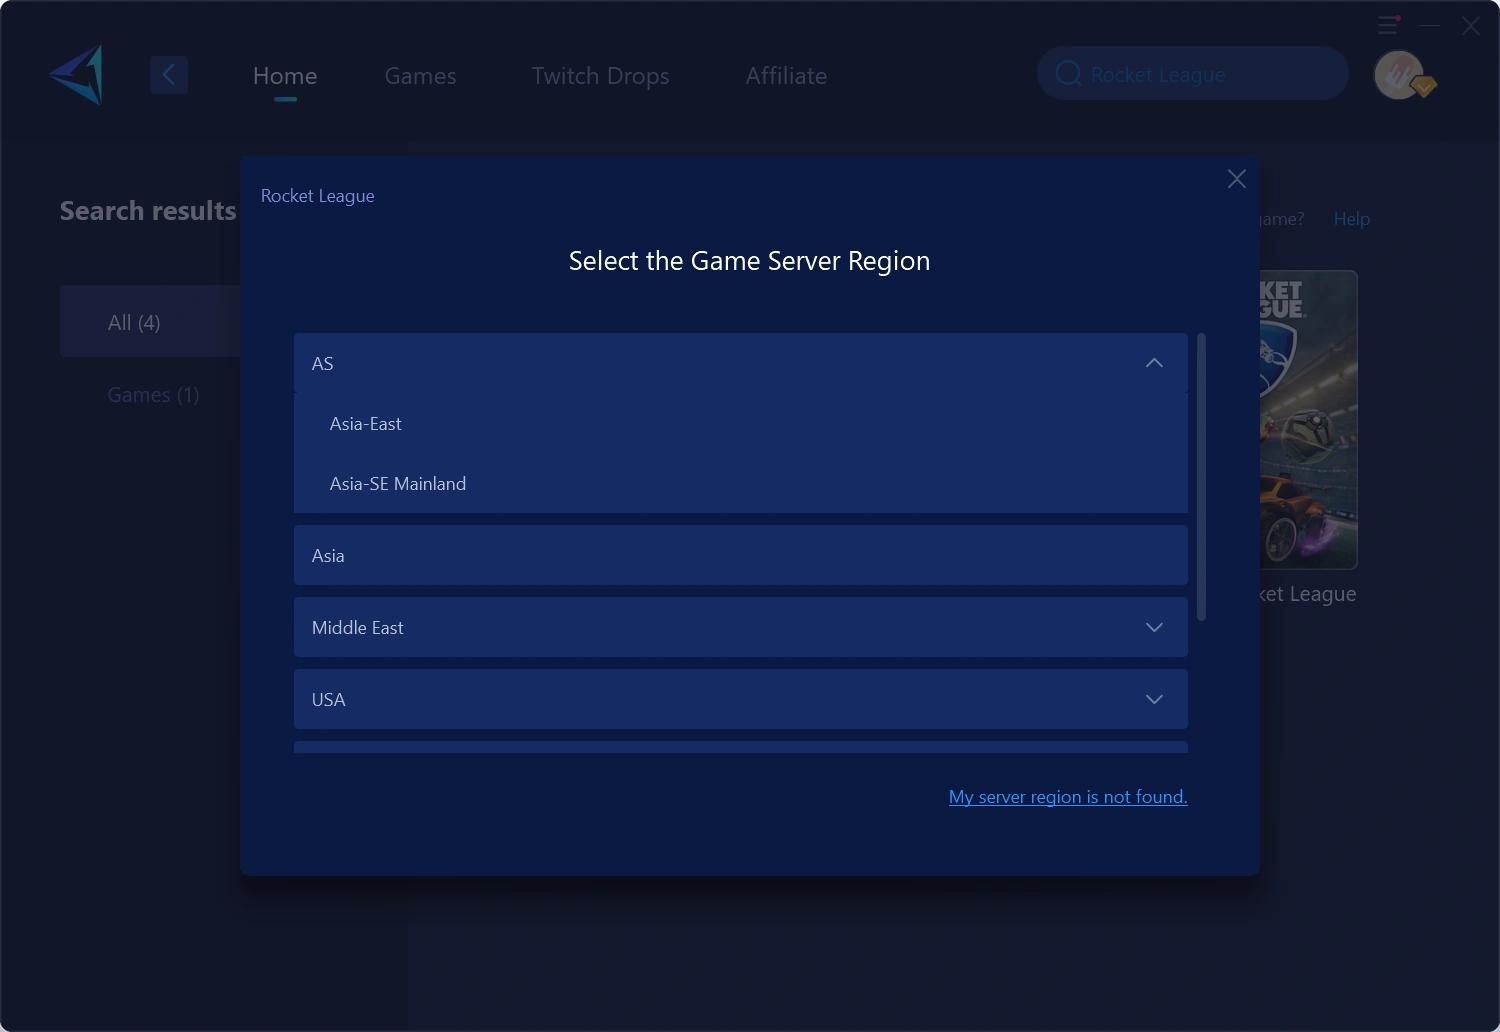Close the Select Game Server Region dialog
Viewport: 1500px width, 1032px height.
point(1236,179)
